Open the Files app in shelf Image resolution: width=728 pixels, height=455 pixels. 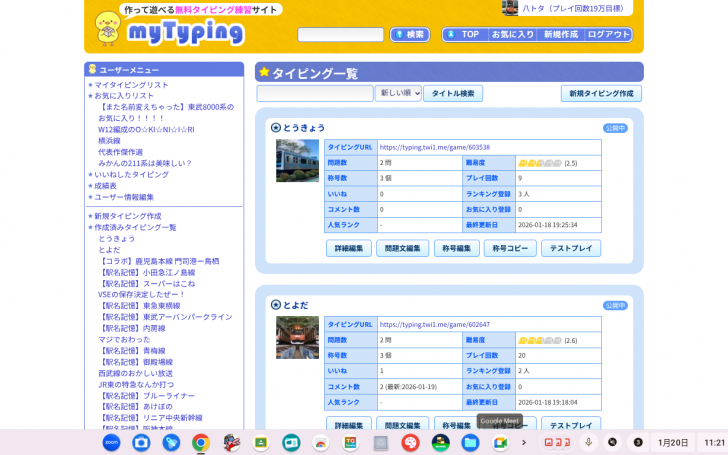(x=470, y=442)
